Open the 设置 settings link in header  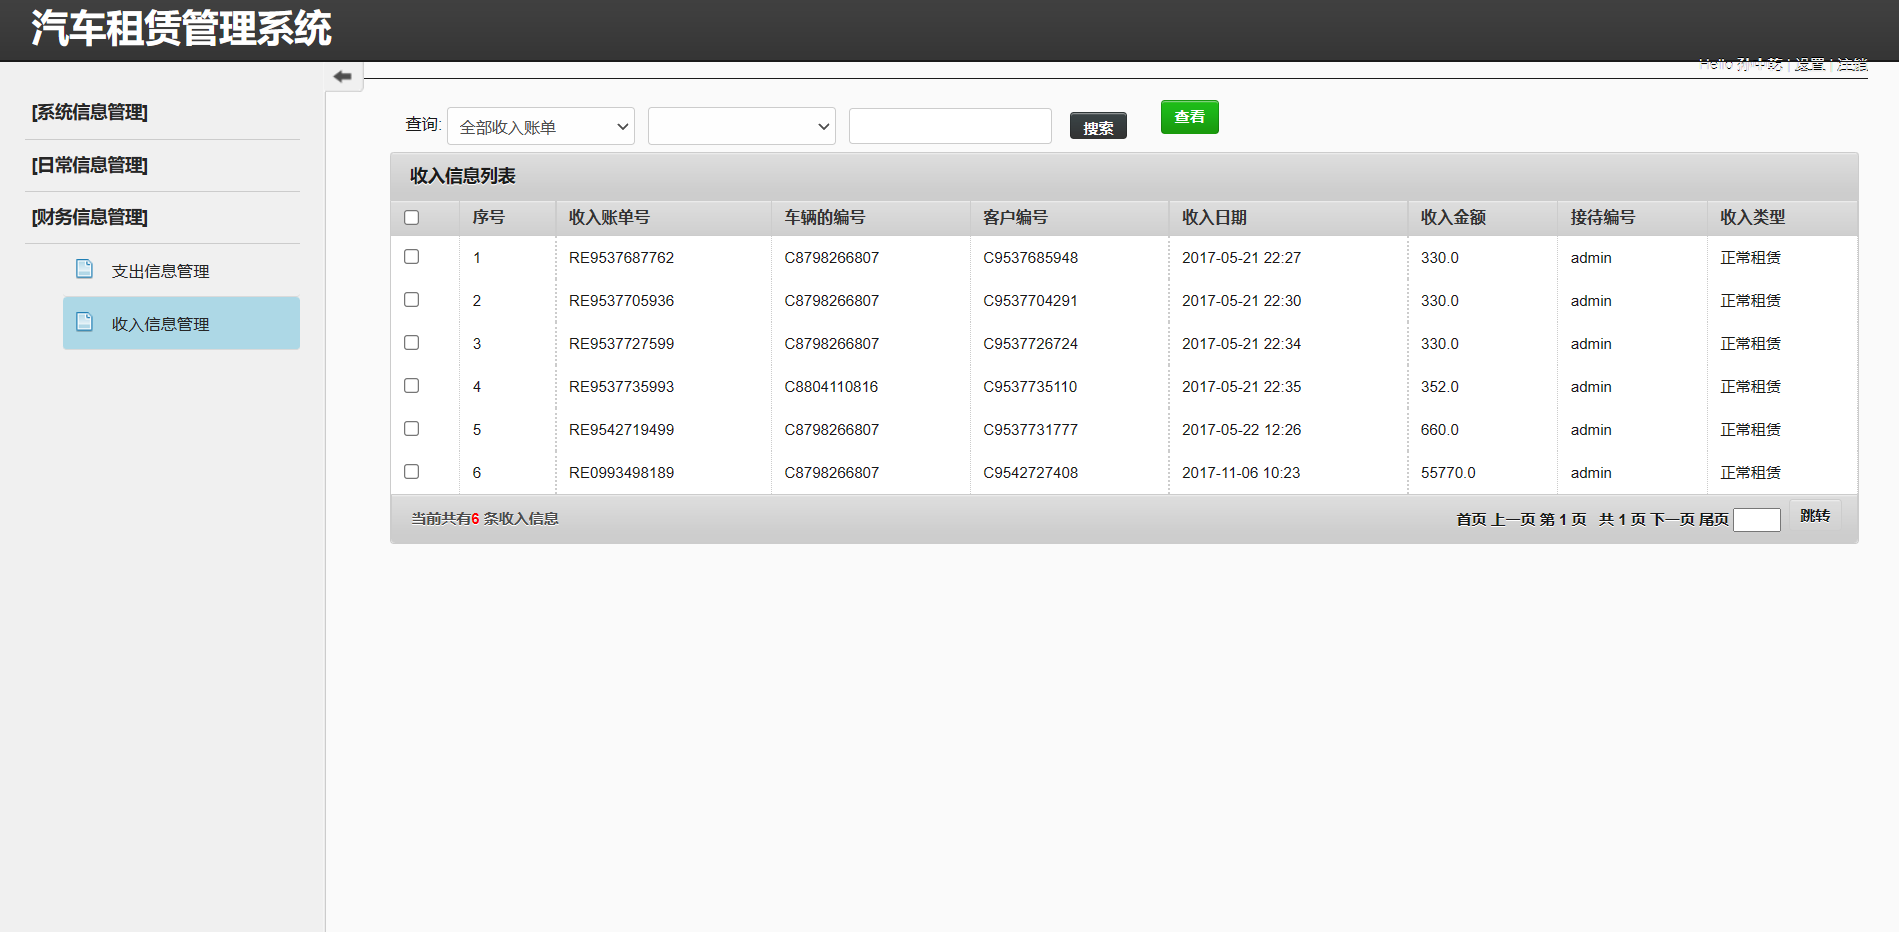pos(1809,64)
